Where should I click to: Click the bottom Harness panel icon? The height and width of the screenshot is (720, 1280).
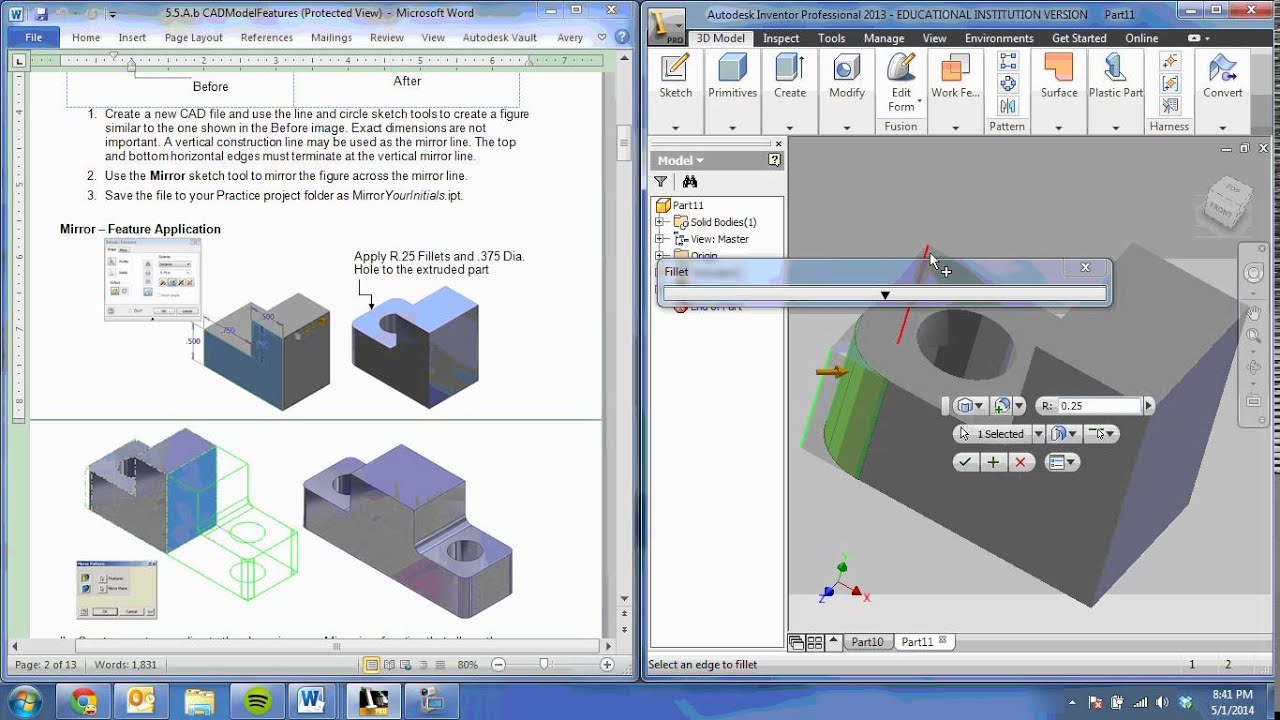click(1169, 106)
